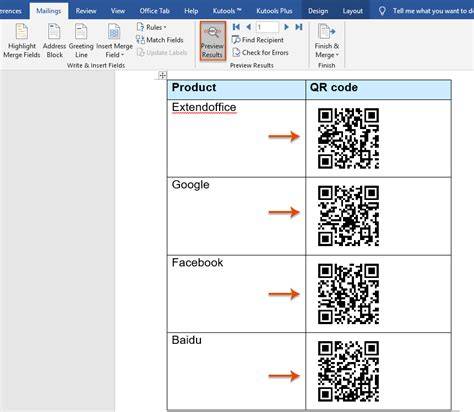474x412 pixels.
Task: Jump to the last record
Action: pos(299,27)
